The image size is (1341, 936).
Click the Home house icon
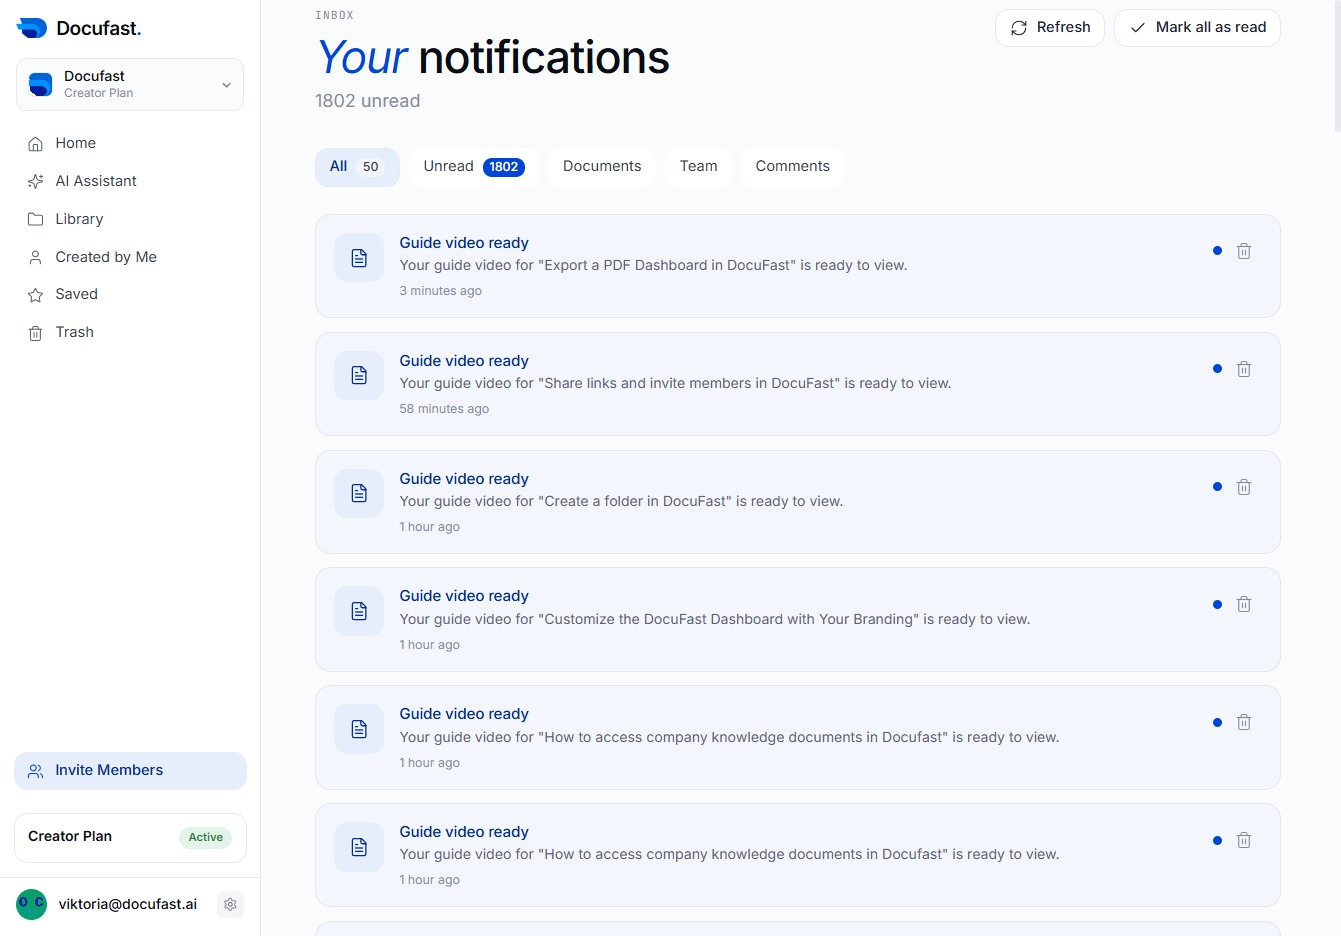[35, 144]
